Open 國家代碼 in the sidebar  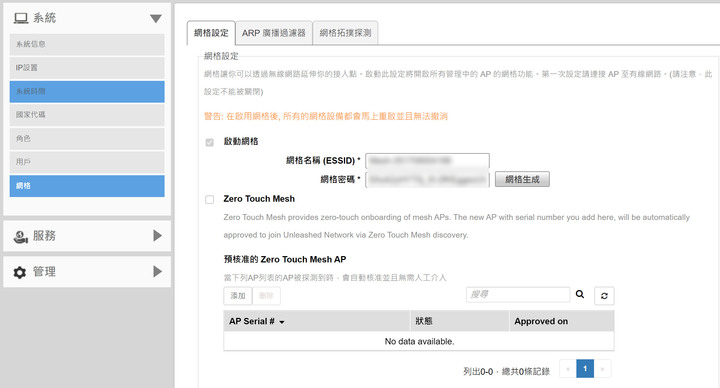click(x=87, y=115)
